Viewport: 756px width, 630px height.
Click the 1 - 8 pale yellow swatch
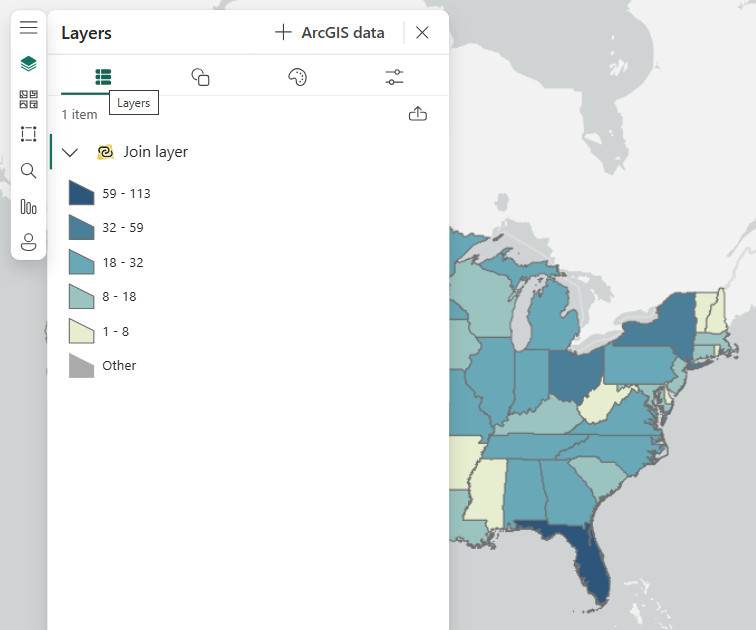click(81, 331)
